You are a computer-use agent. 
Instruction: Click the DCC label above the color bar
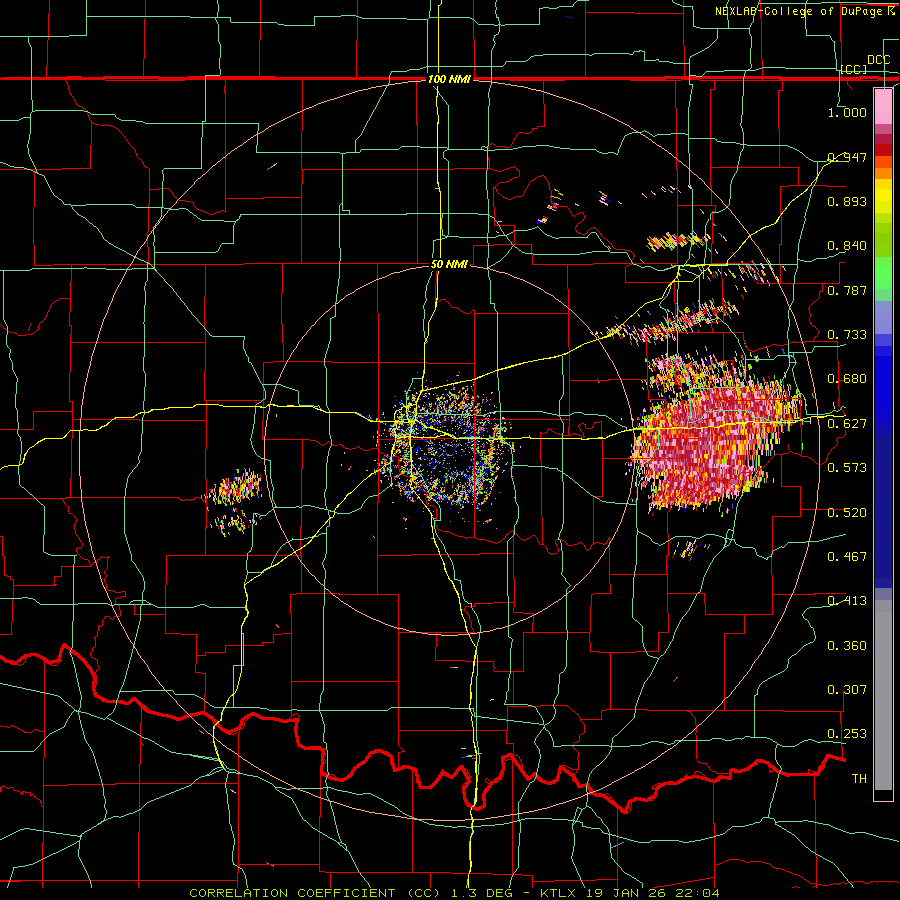[x=878, y=60]
